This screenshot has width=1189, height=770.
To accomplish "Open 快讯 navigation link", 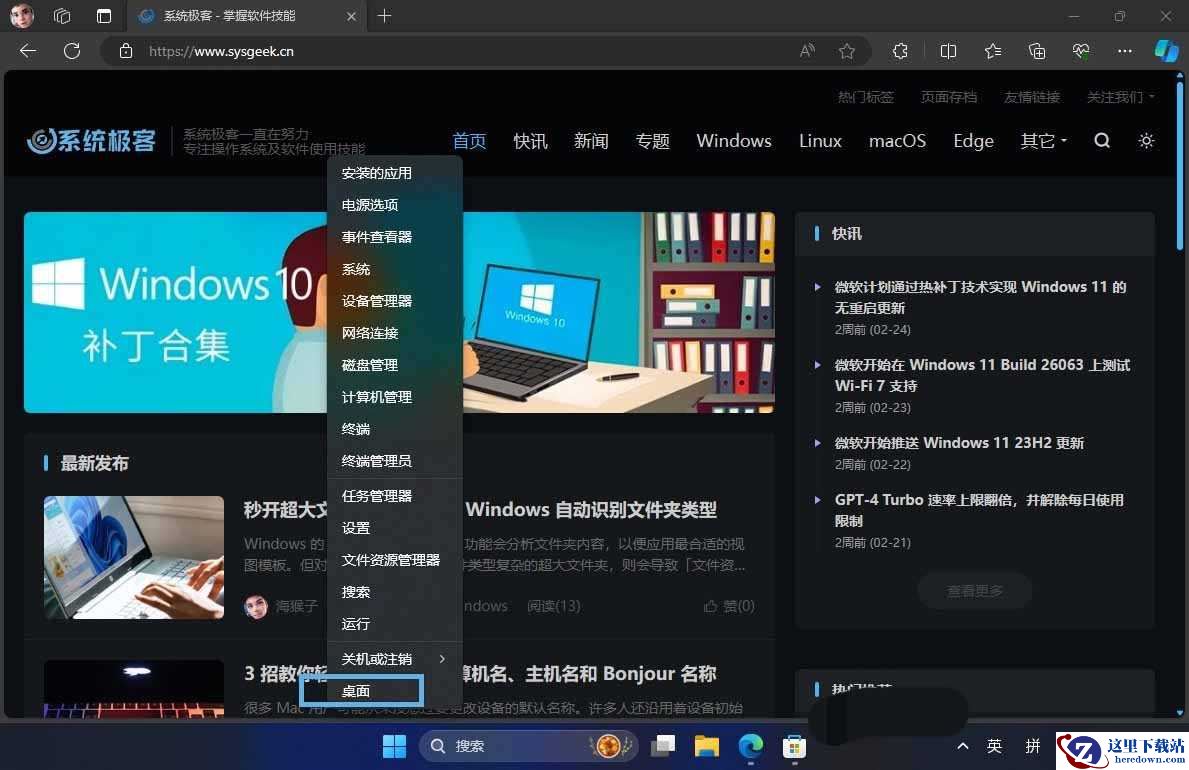I will tap(530, 140).
